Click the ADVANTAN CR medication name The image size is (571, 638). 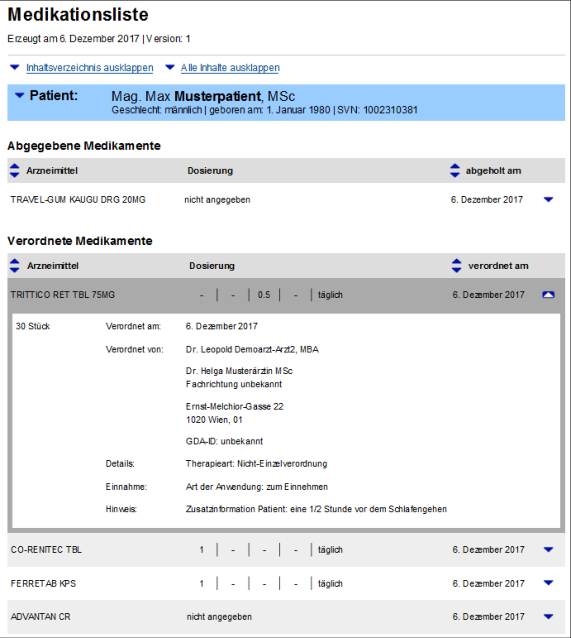[40, 617]
